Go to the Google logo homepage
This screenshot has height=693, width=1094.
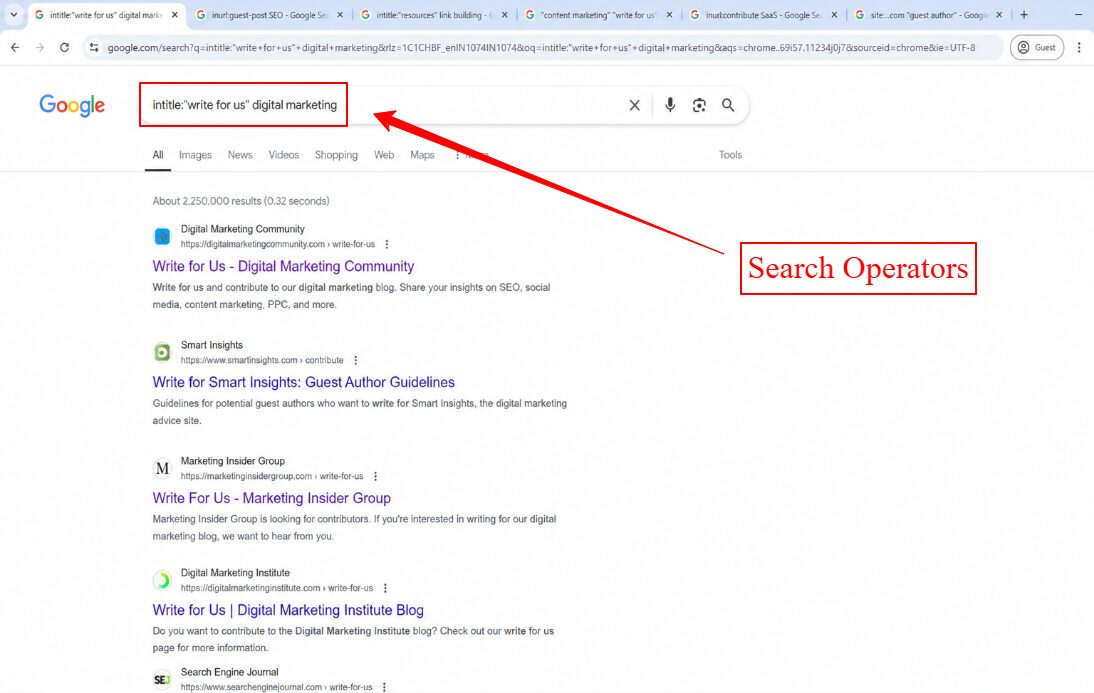coord(72,105)
